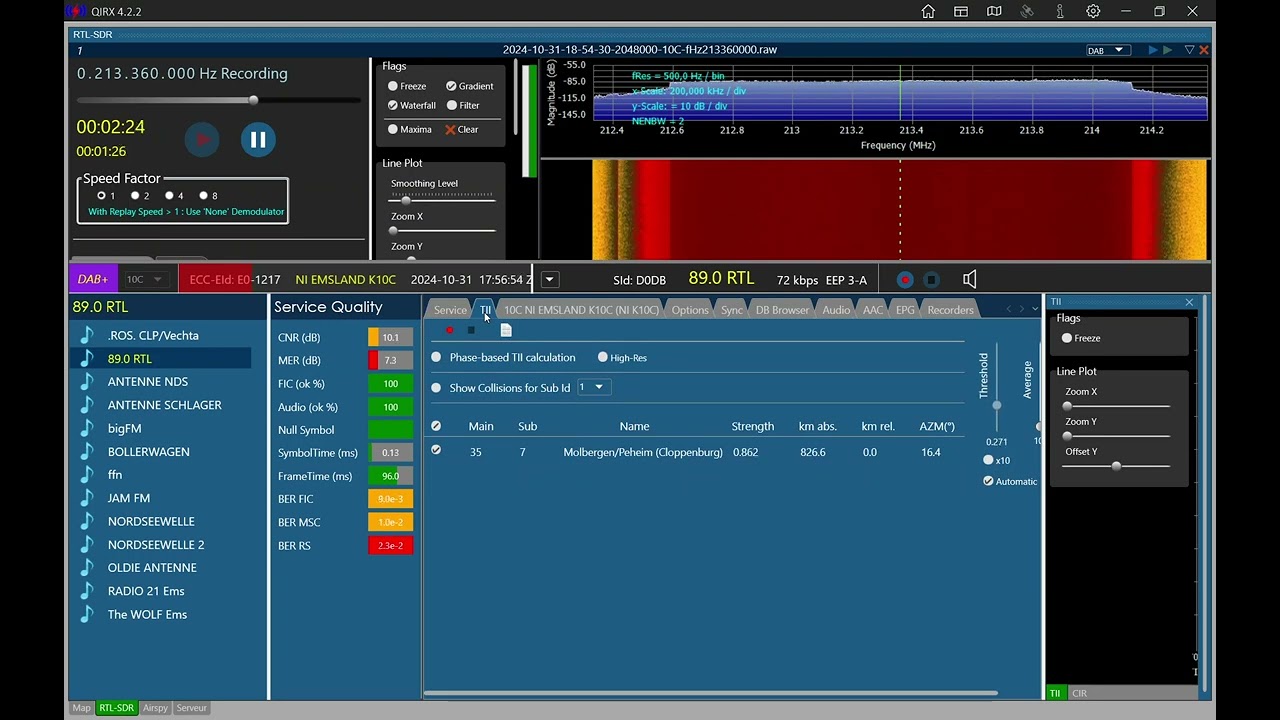Screen dimensions: 1280x720
Task: Click the stop square in the TII tab toolbar
Action: point(471,330)
